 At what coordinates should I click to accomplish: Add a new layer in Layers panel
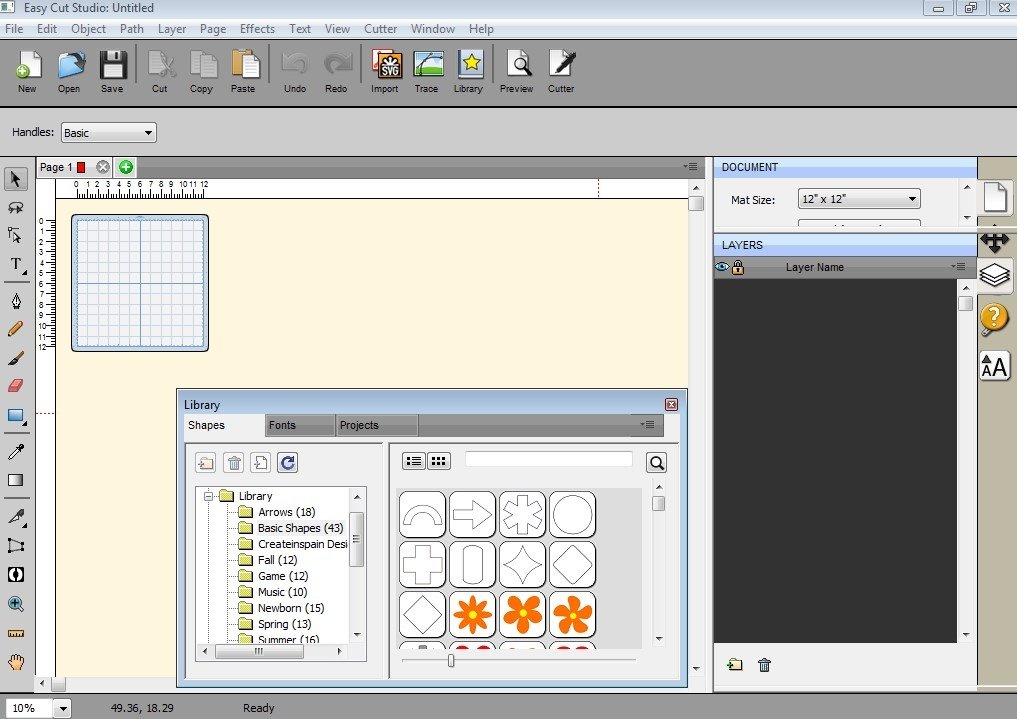pos(734,665)
